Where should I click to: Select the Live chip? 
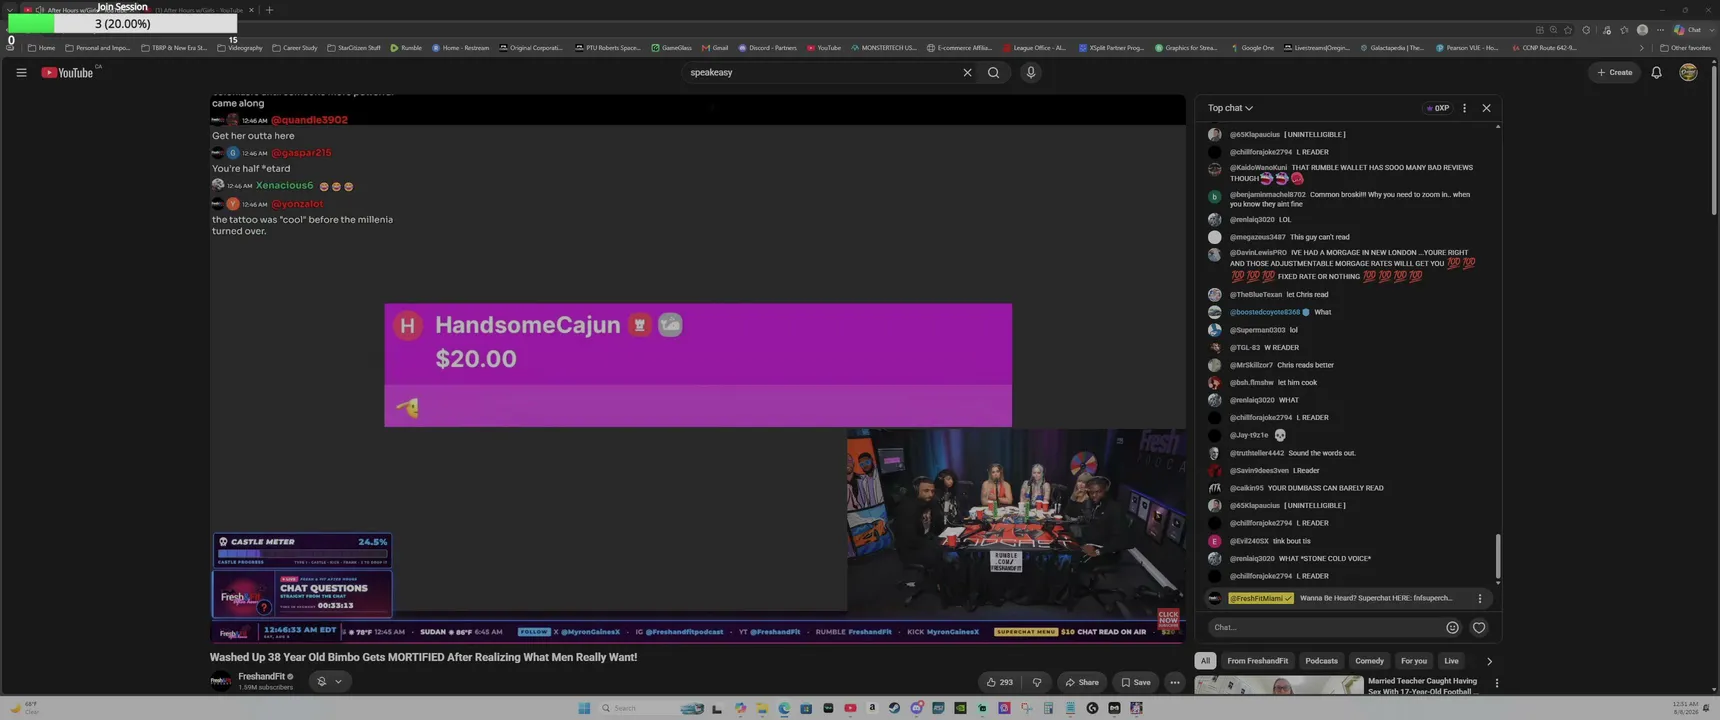tap(1451, 661)
